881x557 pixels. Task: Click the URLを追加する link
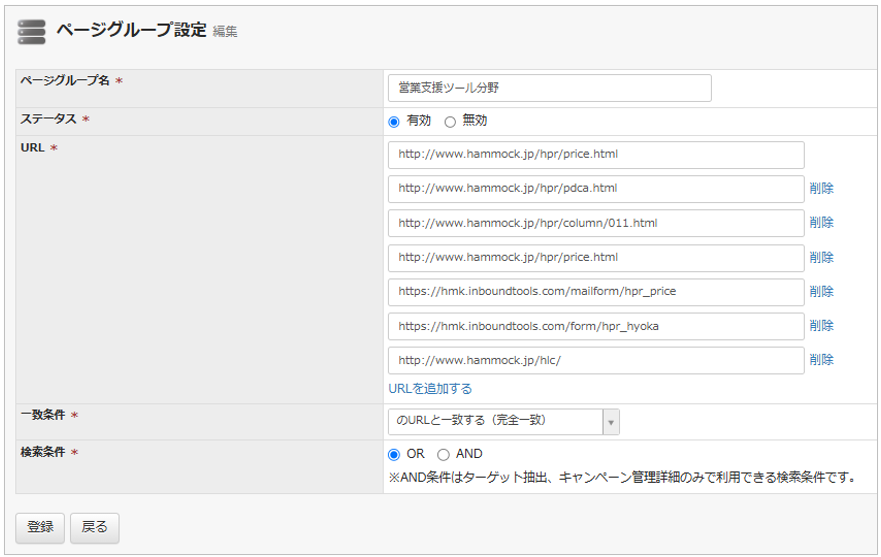pyautogui.click(x=430, y=388)
